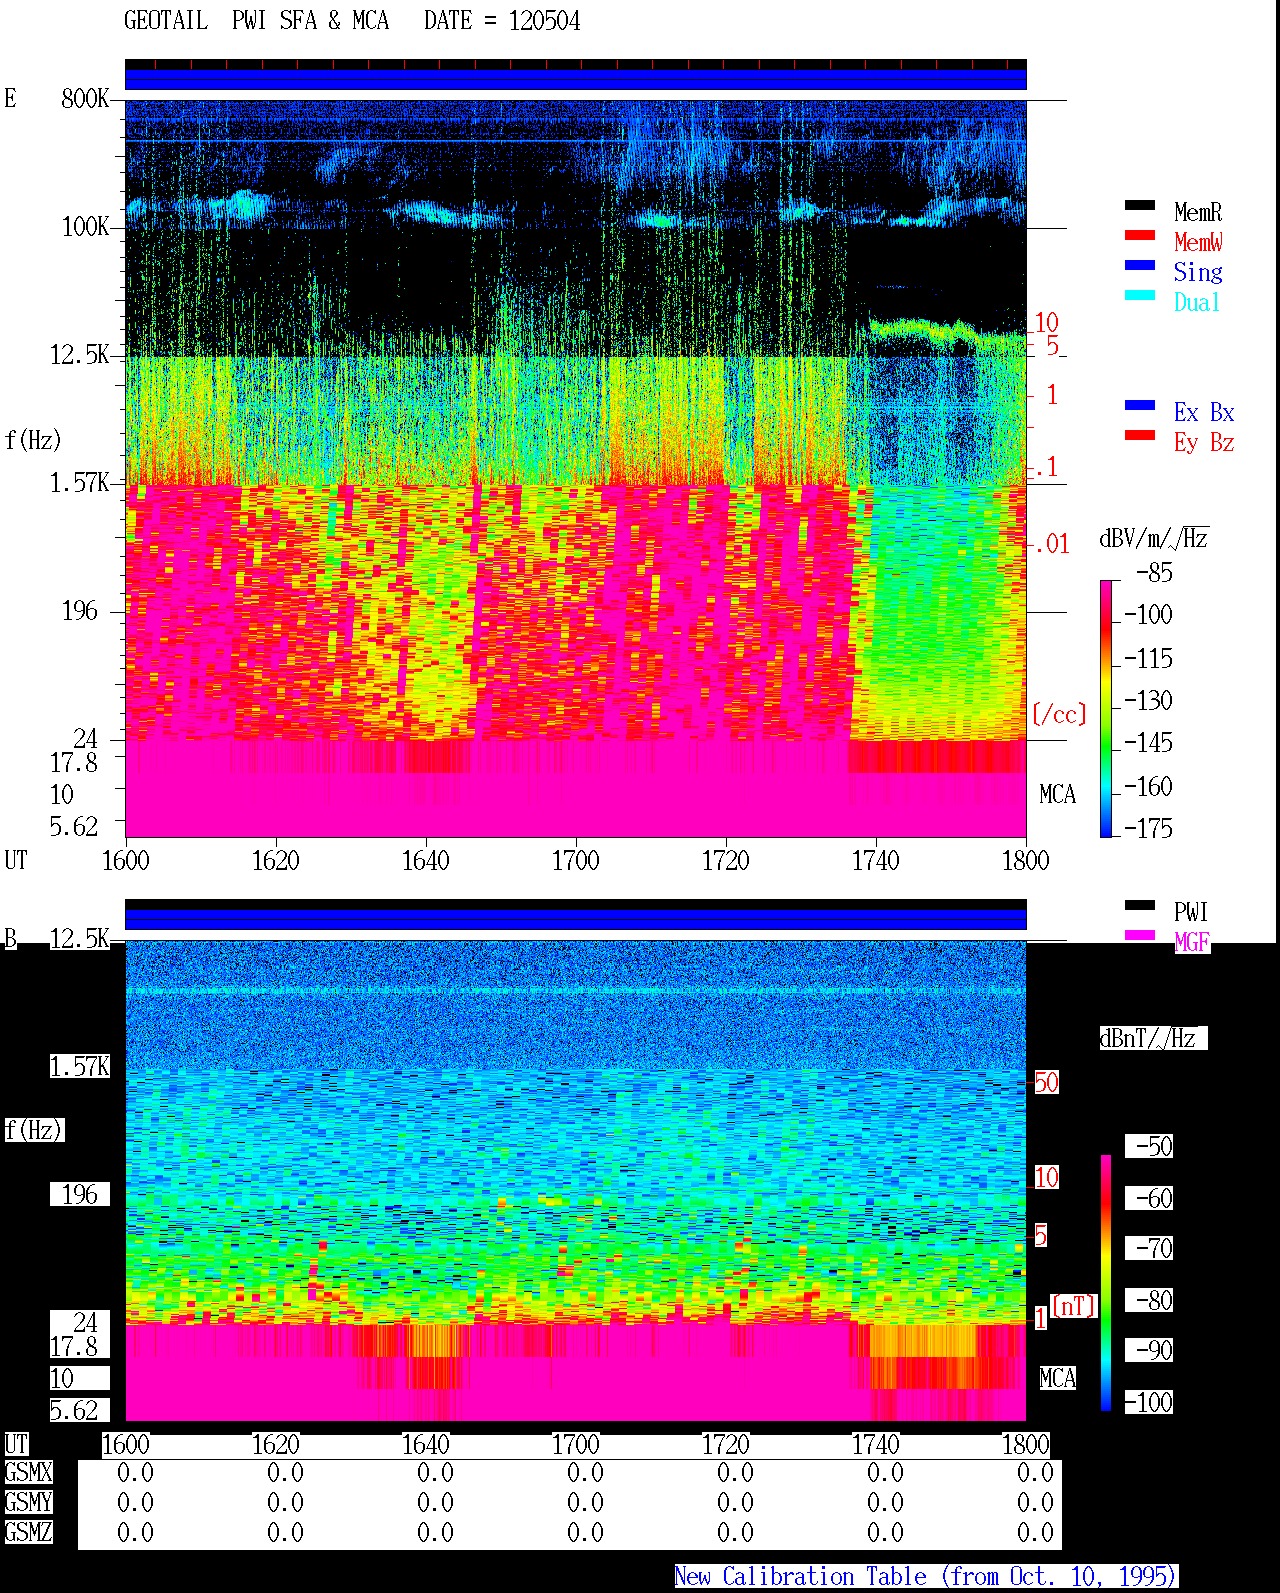
Task: Click the B panel 196 frequency label
Action: point(80,1194)
